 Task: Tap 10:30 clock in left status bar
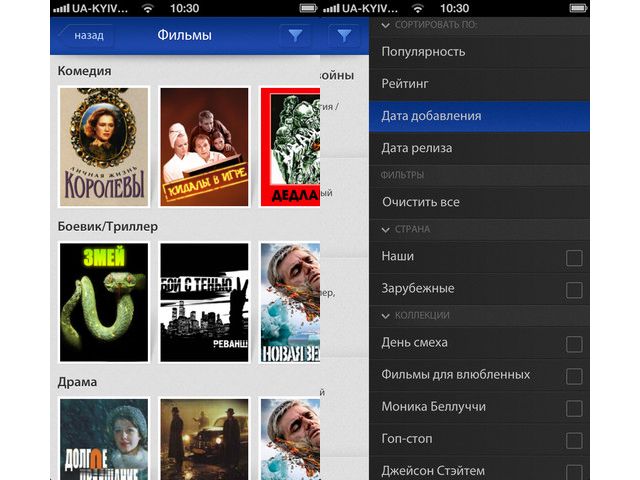point(184,8)
